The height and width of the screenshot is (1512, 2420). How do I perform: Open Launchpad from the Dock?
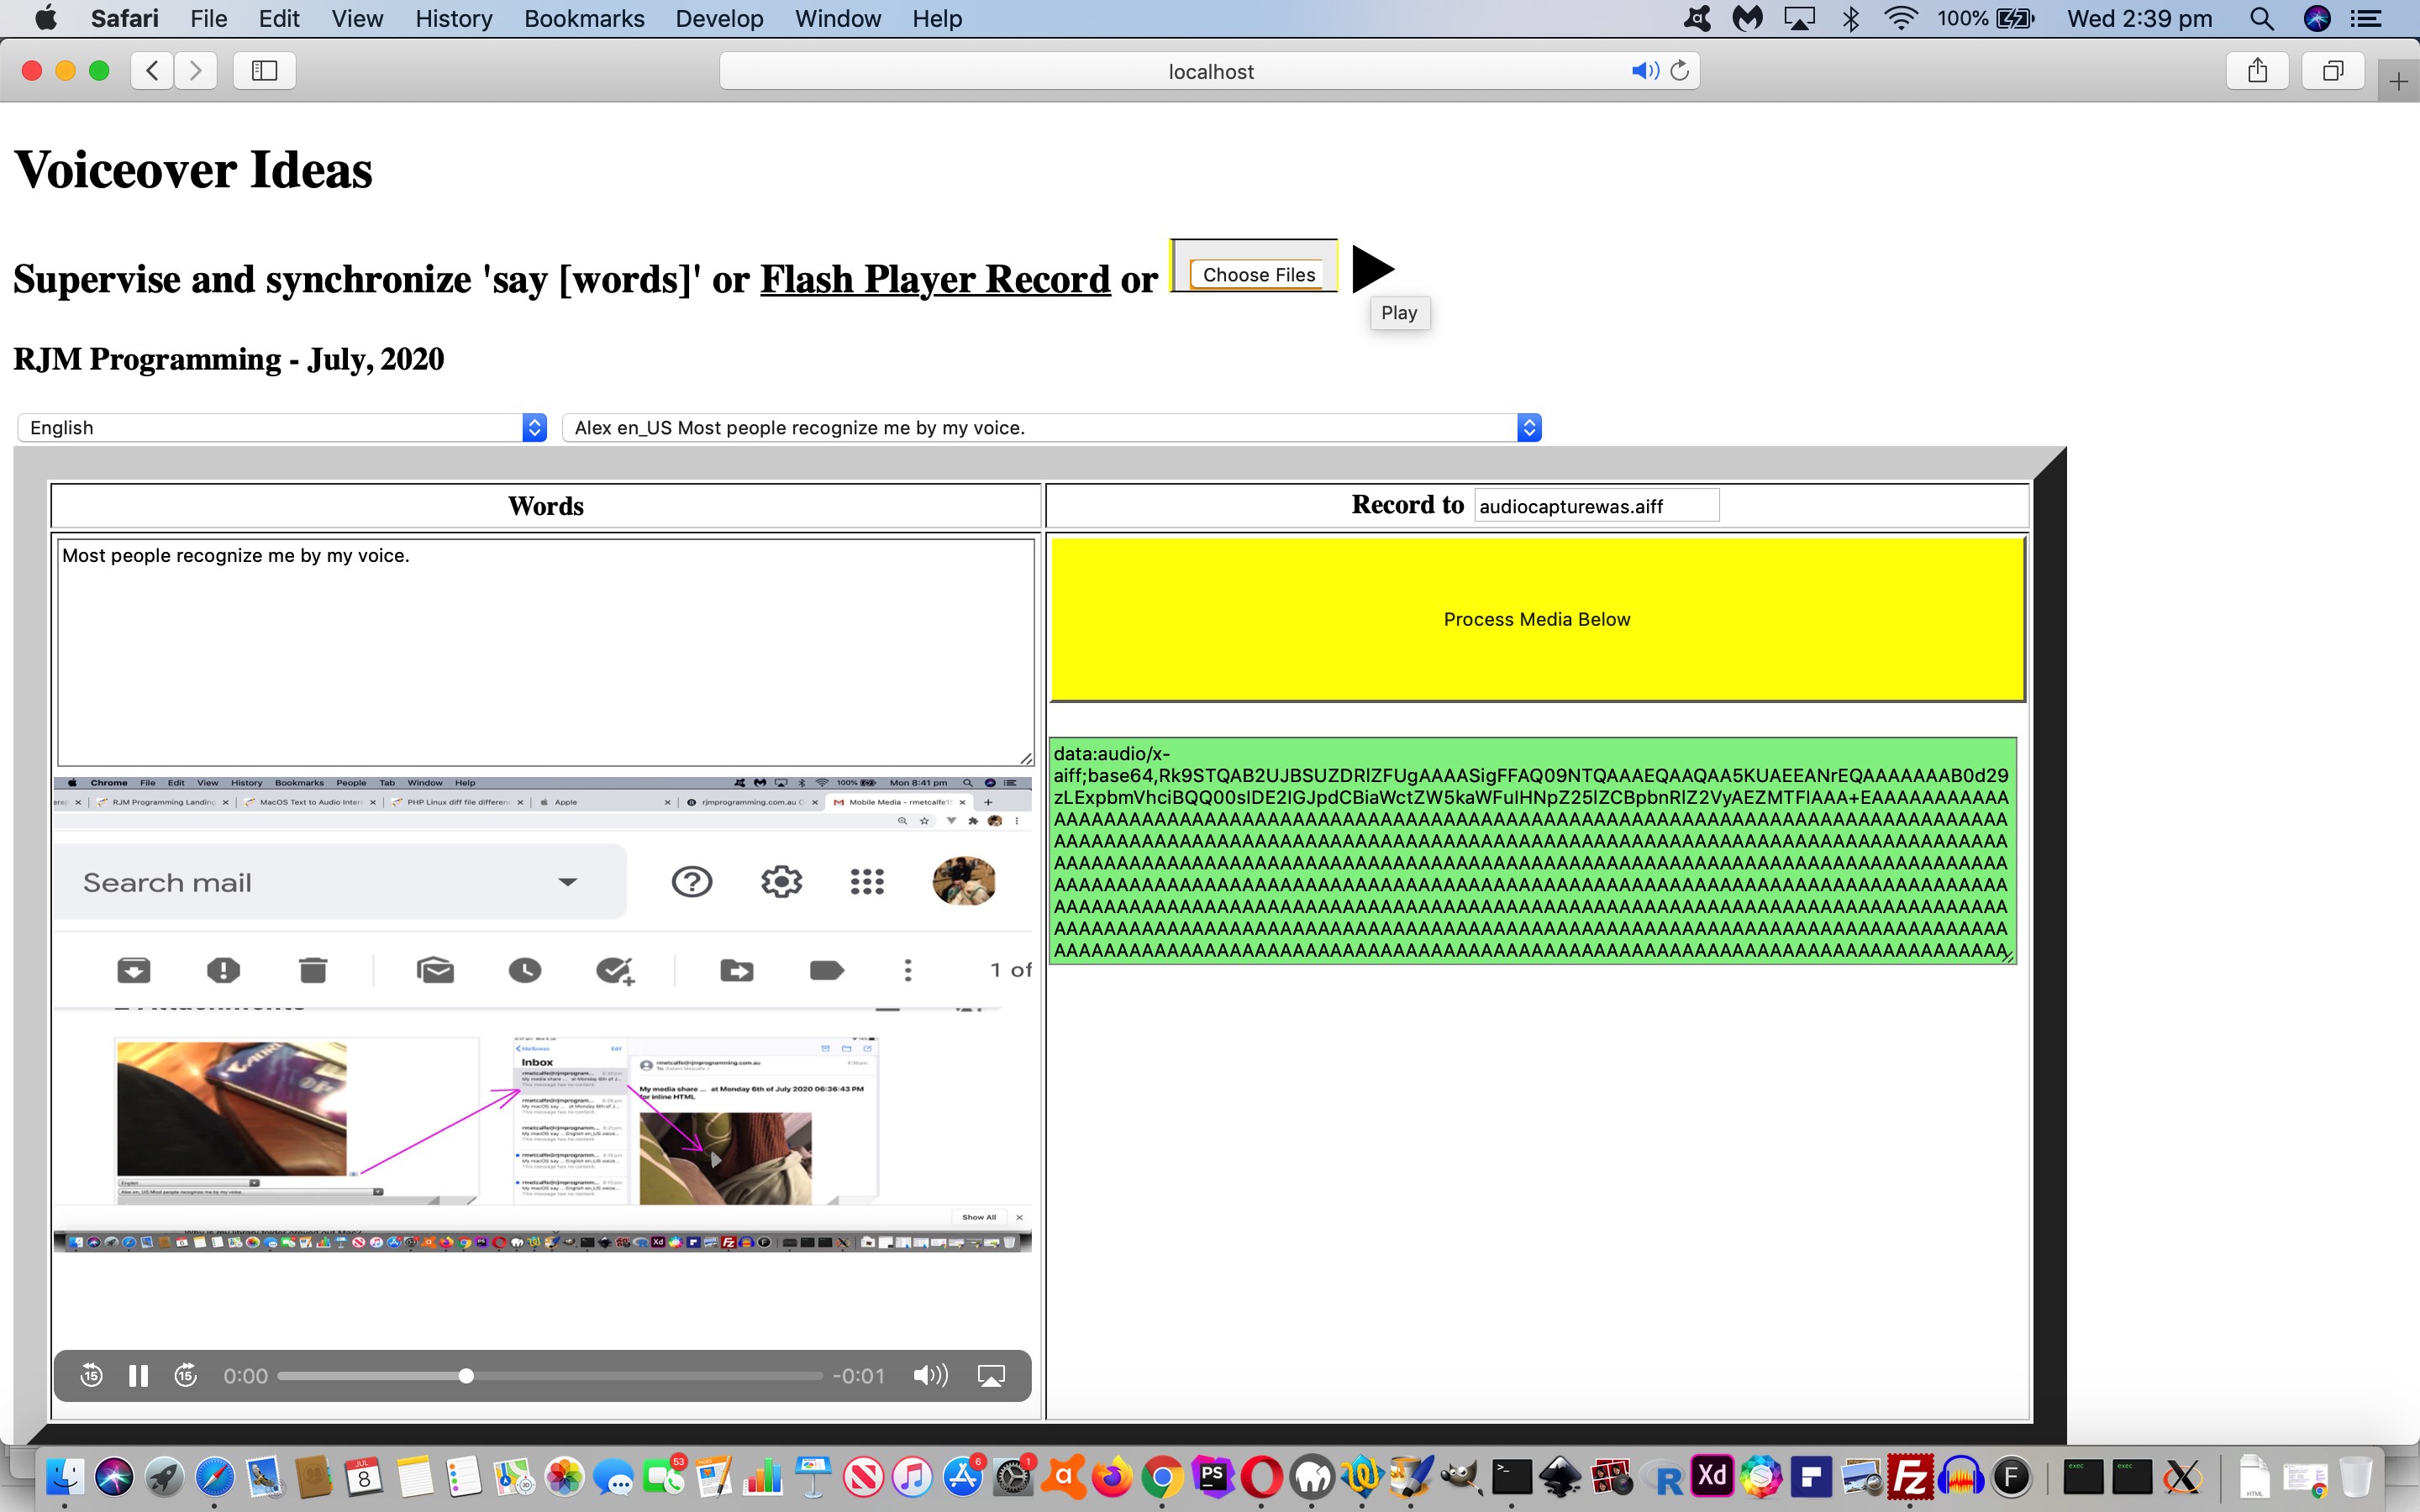pos(164,1475)
